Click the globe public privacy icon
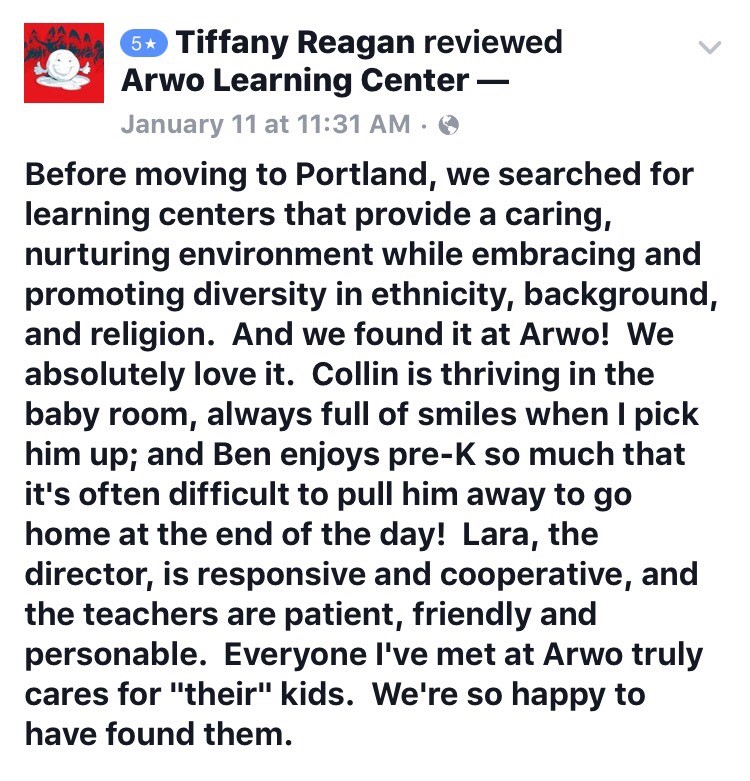The width and height of the screenshot is (750, 781). [x=448, y=125]
